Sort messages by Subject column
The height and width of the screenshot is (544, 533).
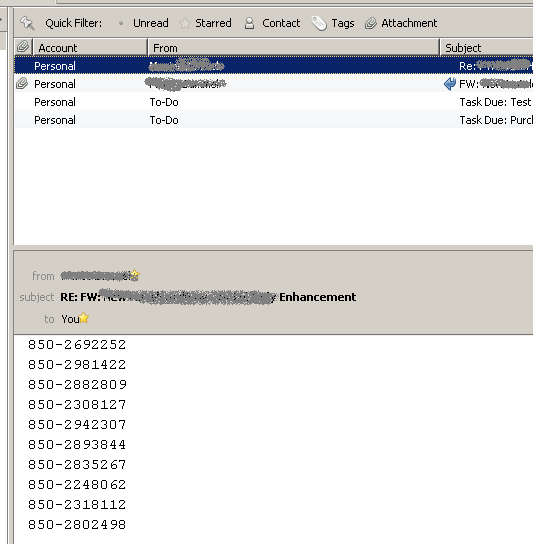coord(487,48)
